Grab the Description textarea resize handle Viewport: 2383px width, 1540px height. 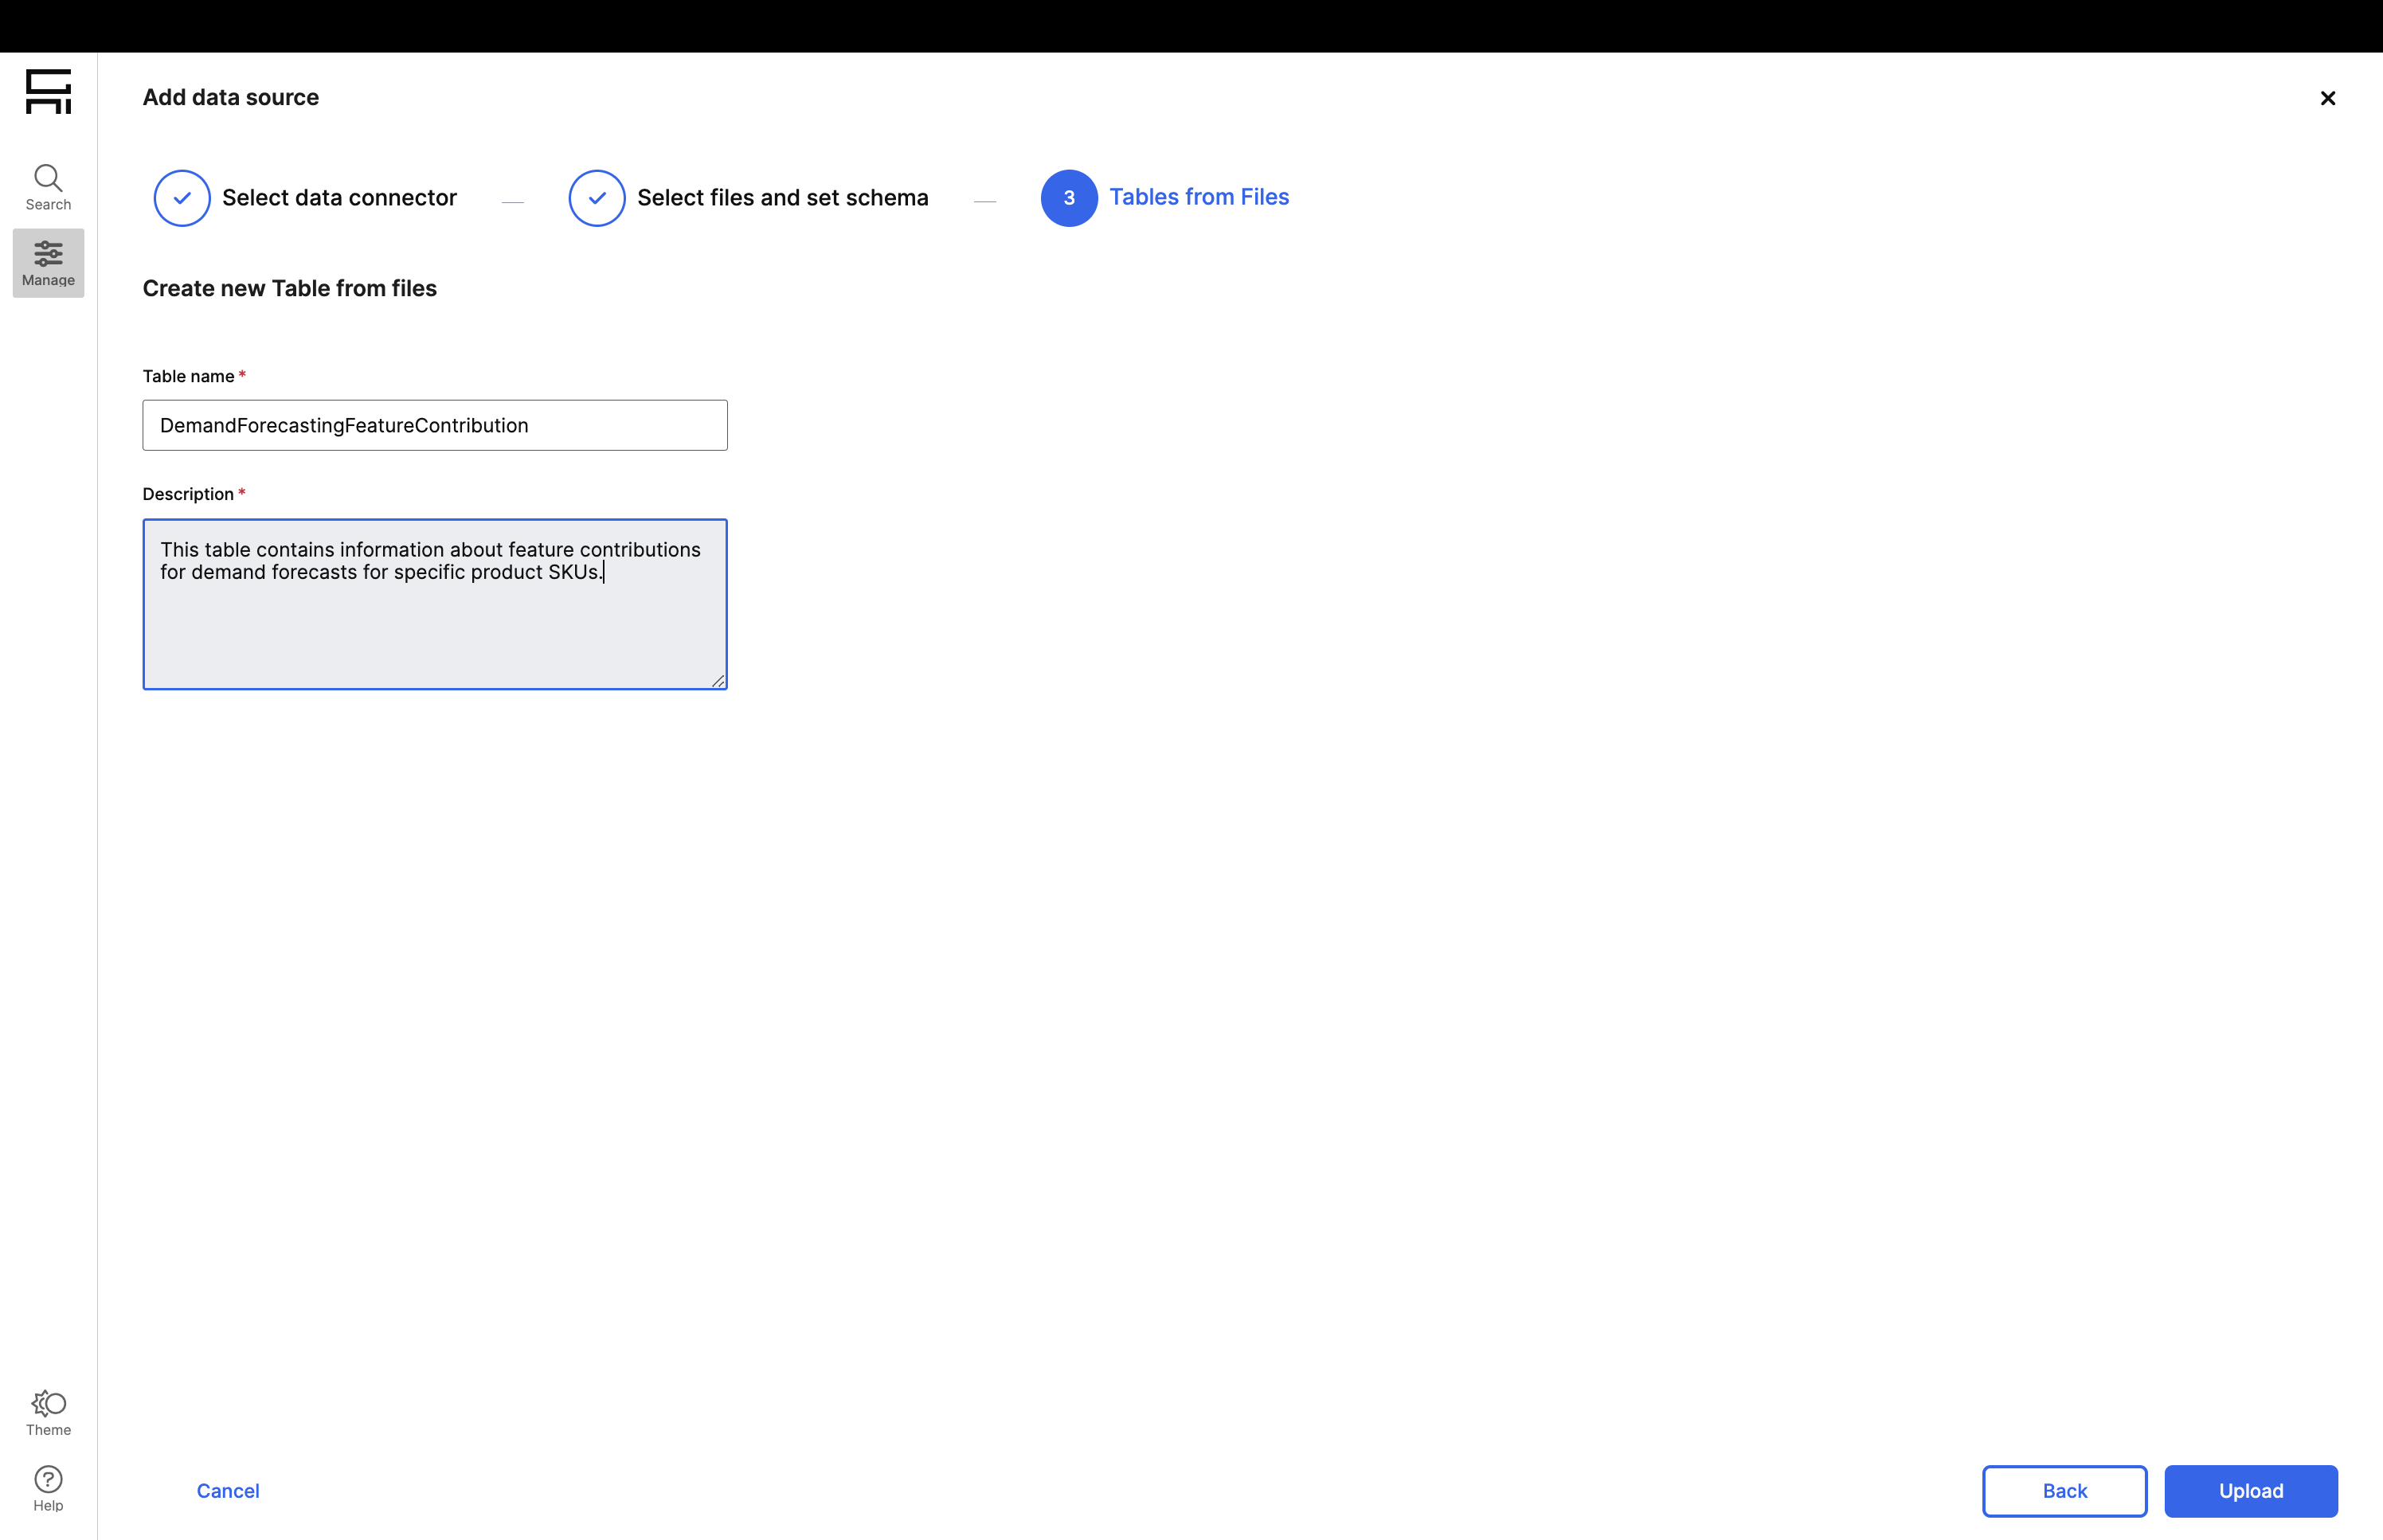tap(718, 681)
